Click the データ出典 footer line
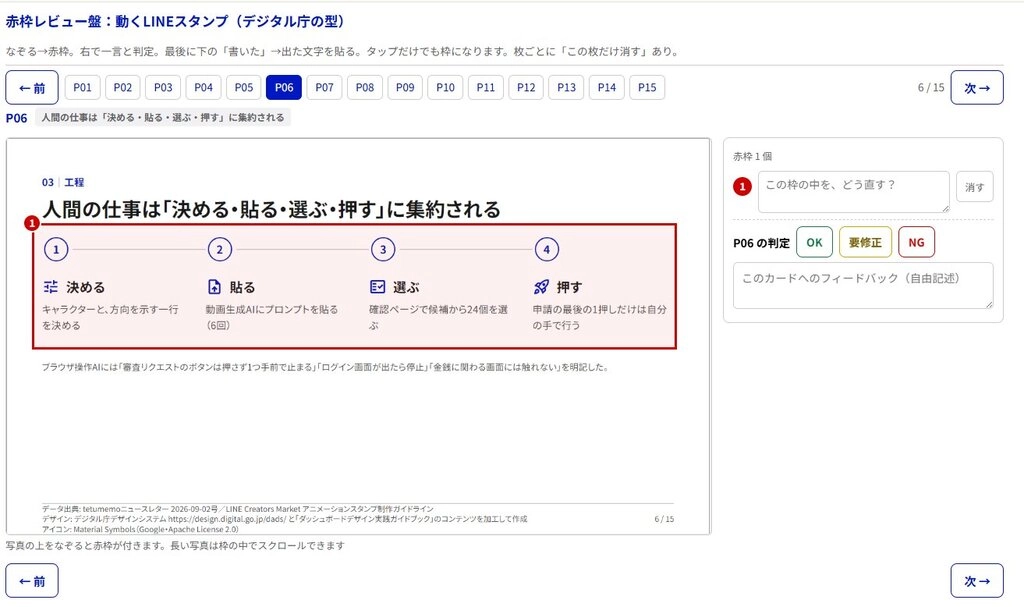 (238, 508)
